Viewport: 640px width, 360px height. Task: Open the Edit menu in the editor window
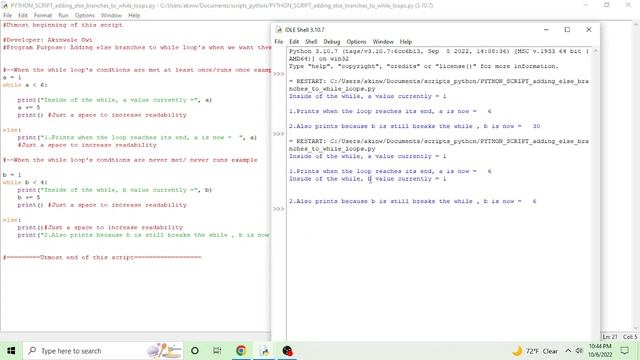pyautogui.click(x=23, y=15)
